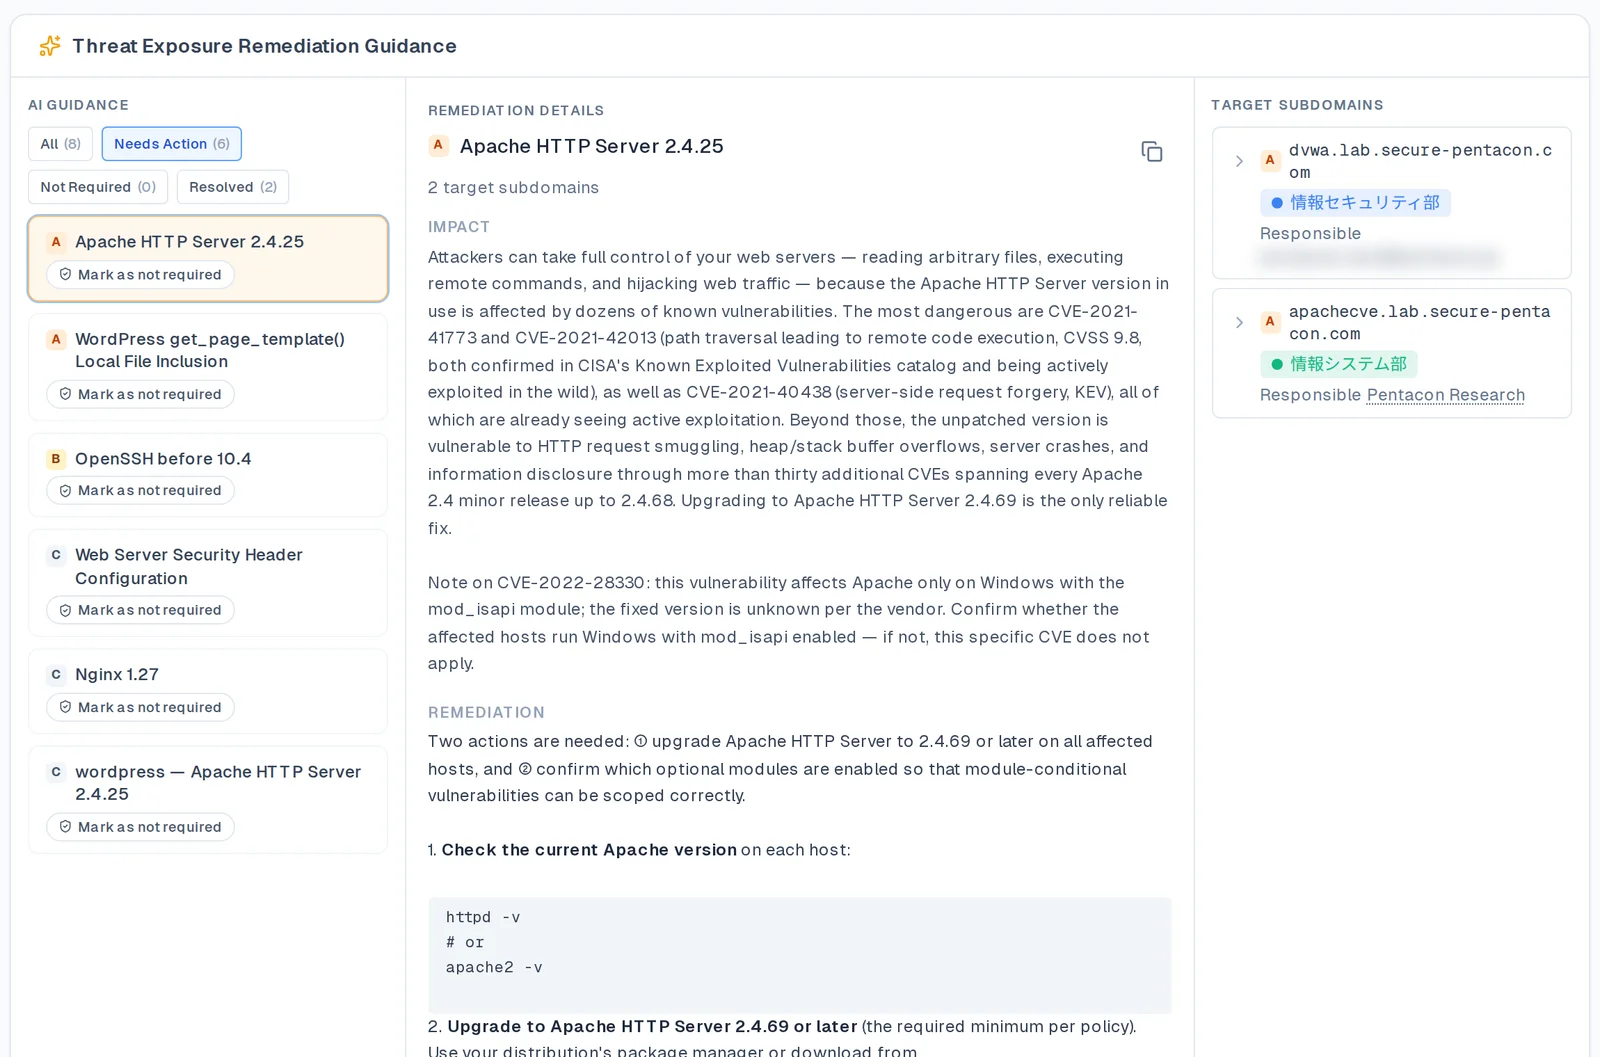Click the '2 target subdomains' text
The height and width of the screenshot is (1057, 1600).
[x=514, y=188]
